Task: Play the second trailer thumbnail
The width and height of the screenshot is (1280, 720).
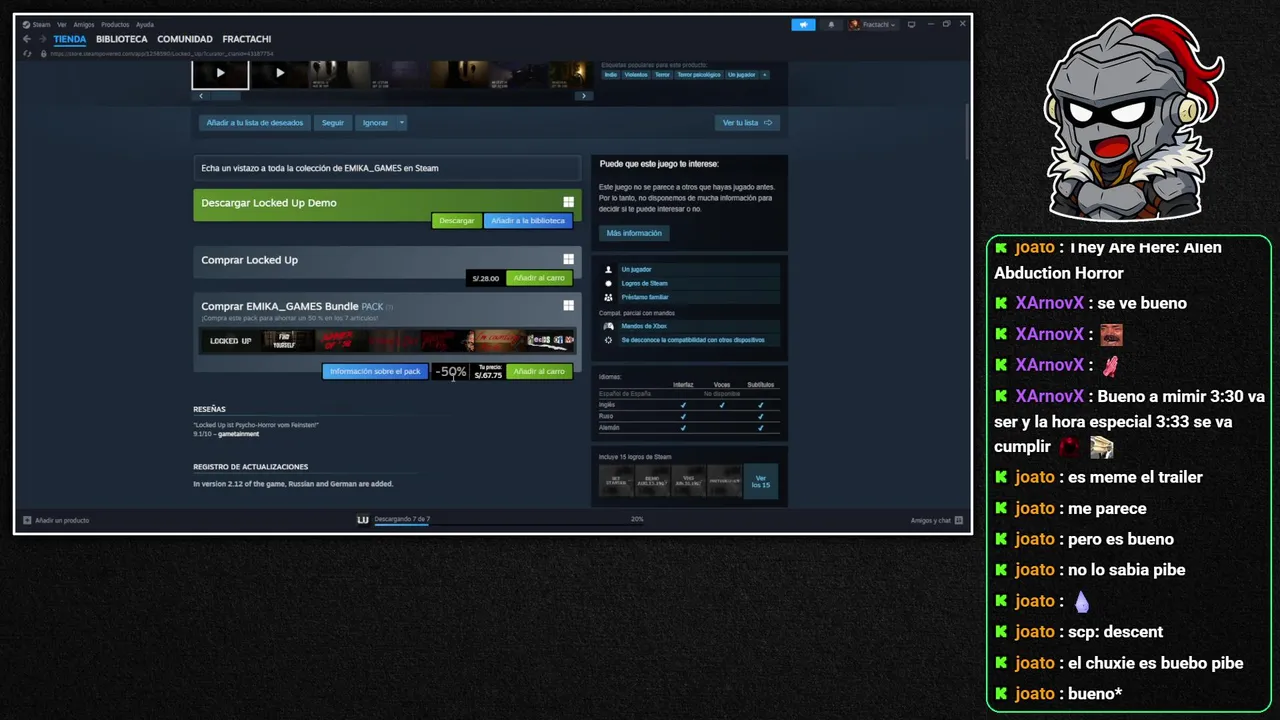Action: [279, 73]
